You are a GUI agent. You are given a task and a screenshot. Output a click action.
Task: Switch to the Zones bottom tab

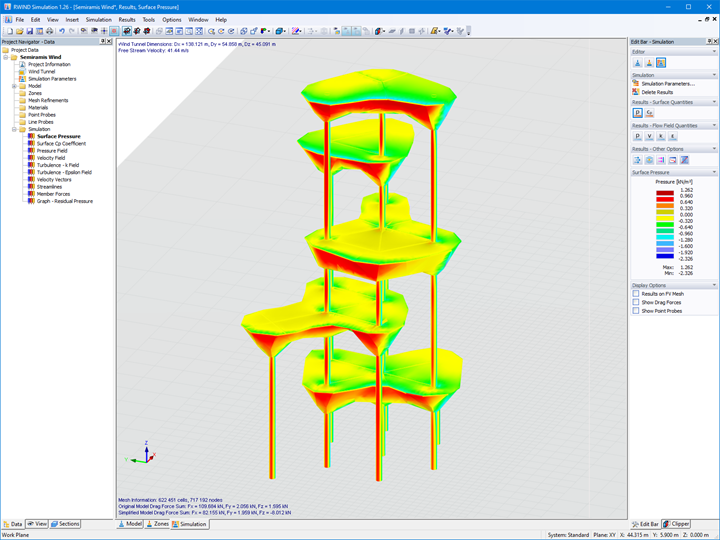[x=157, y=524]
